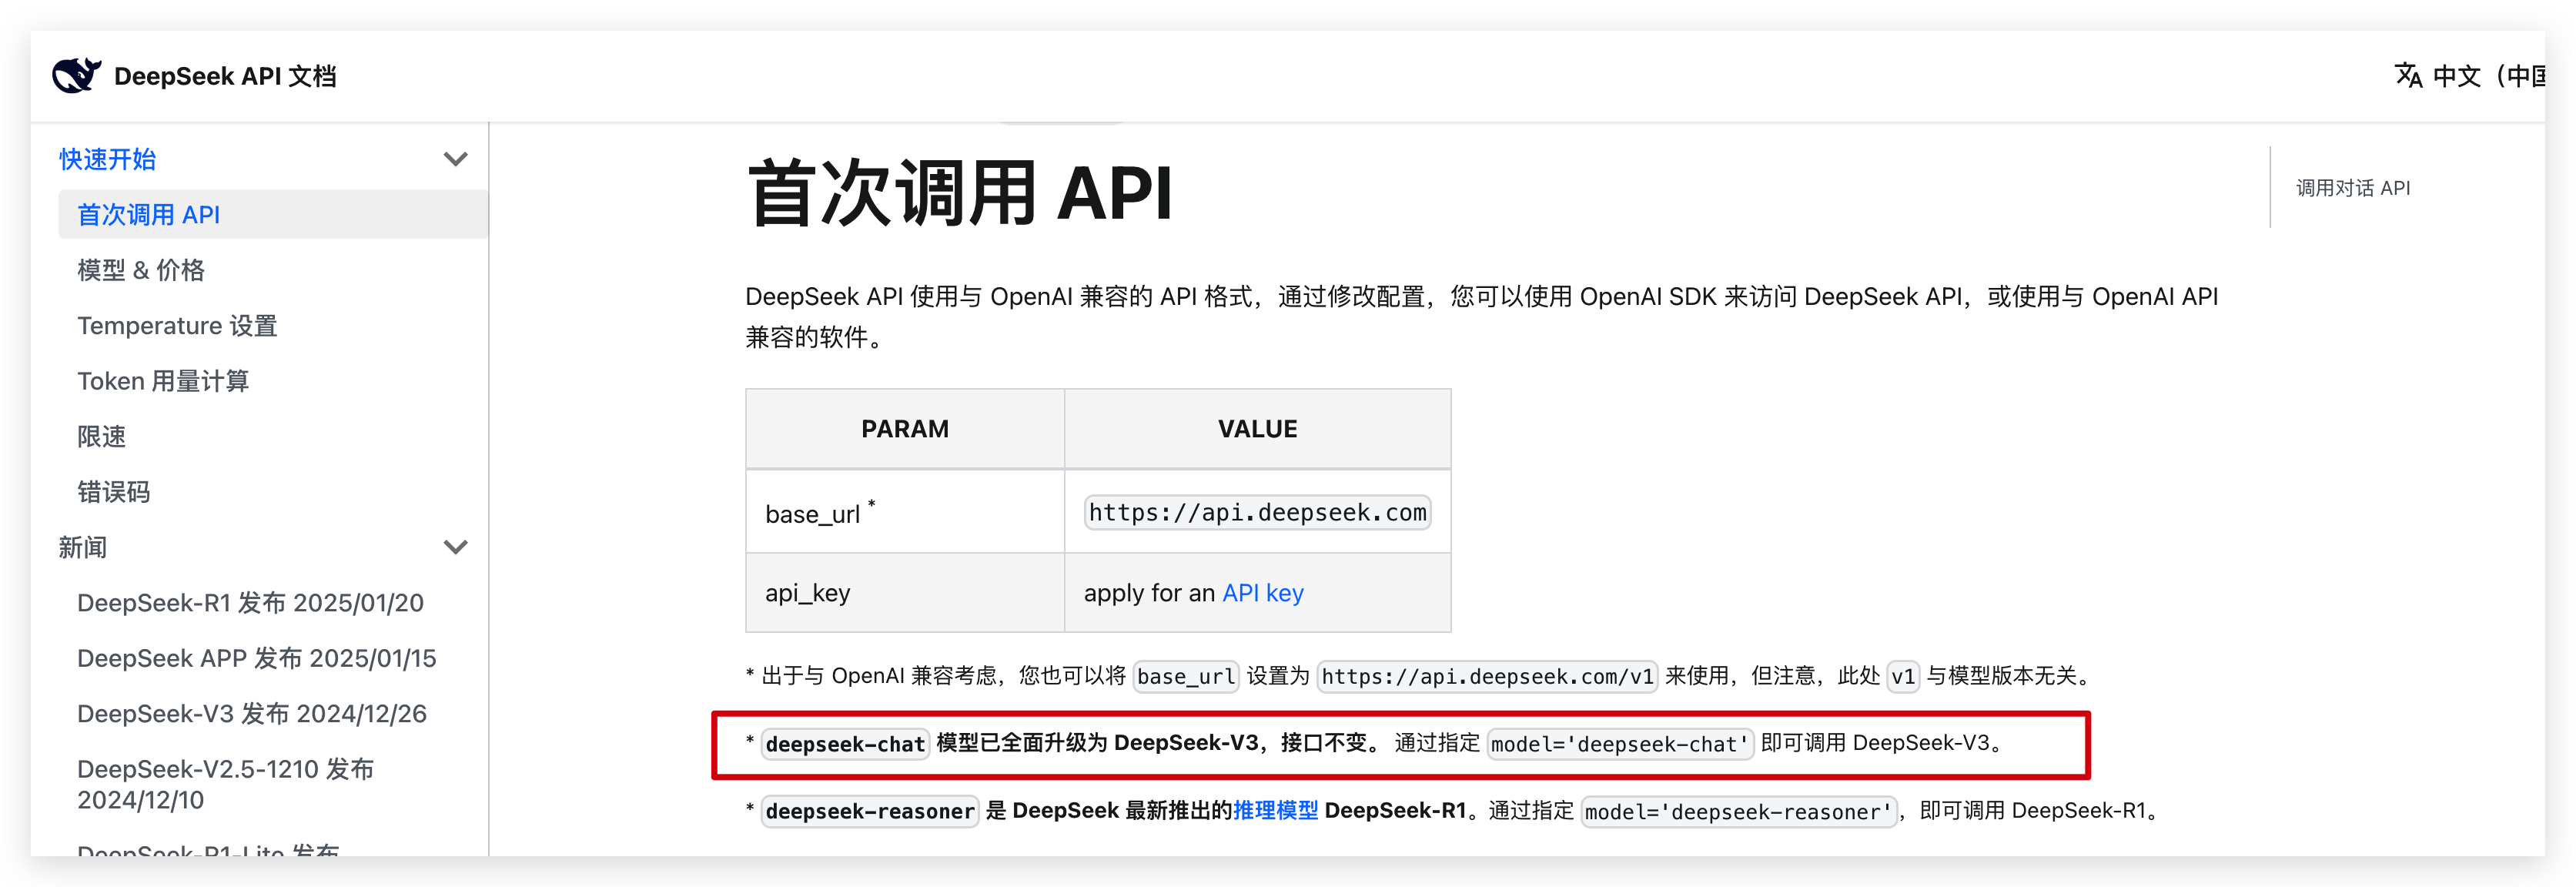This screenshot has height=887, width=2576.
Task: Go to 限速 sidebar page
Action: [x=102, y=437]
